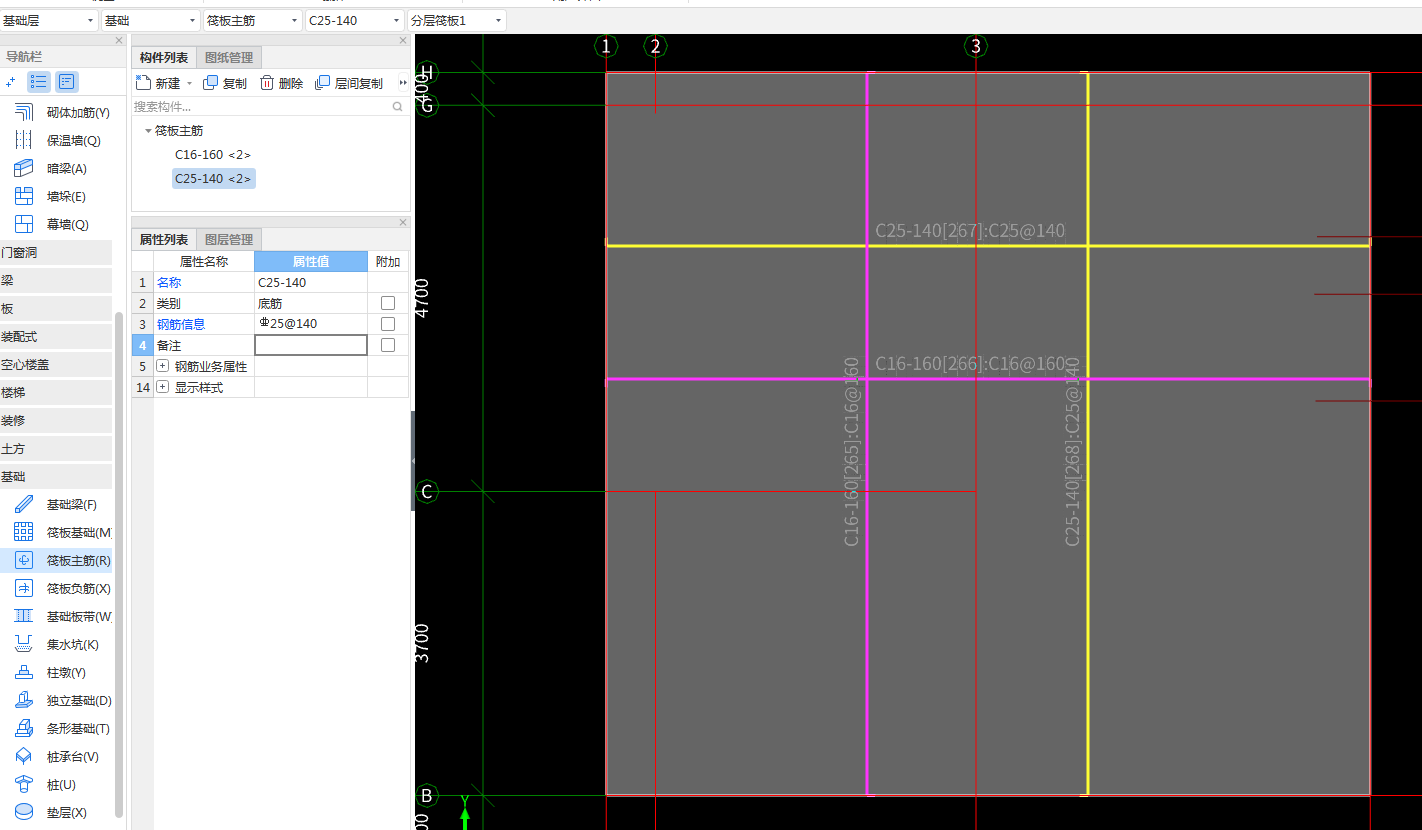The width and height of the screenshot is (1422, 830).
Task: Click 复制 copy button in component list
Action: coord(225,83)
